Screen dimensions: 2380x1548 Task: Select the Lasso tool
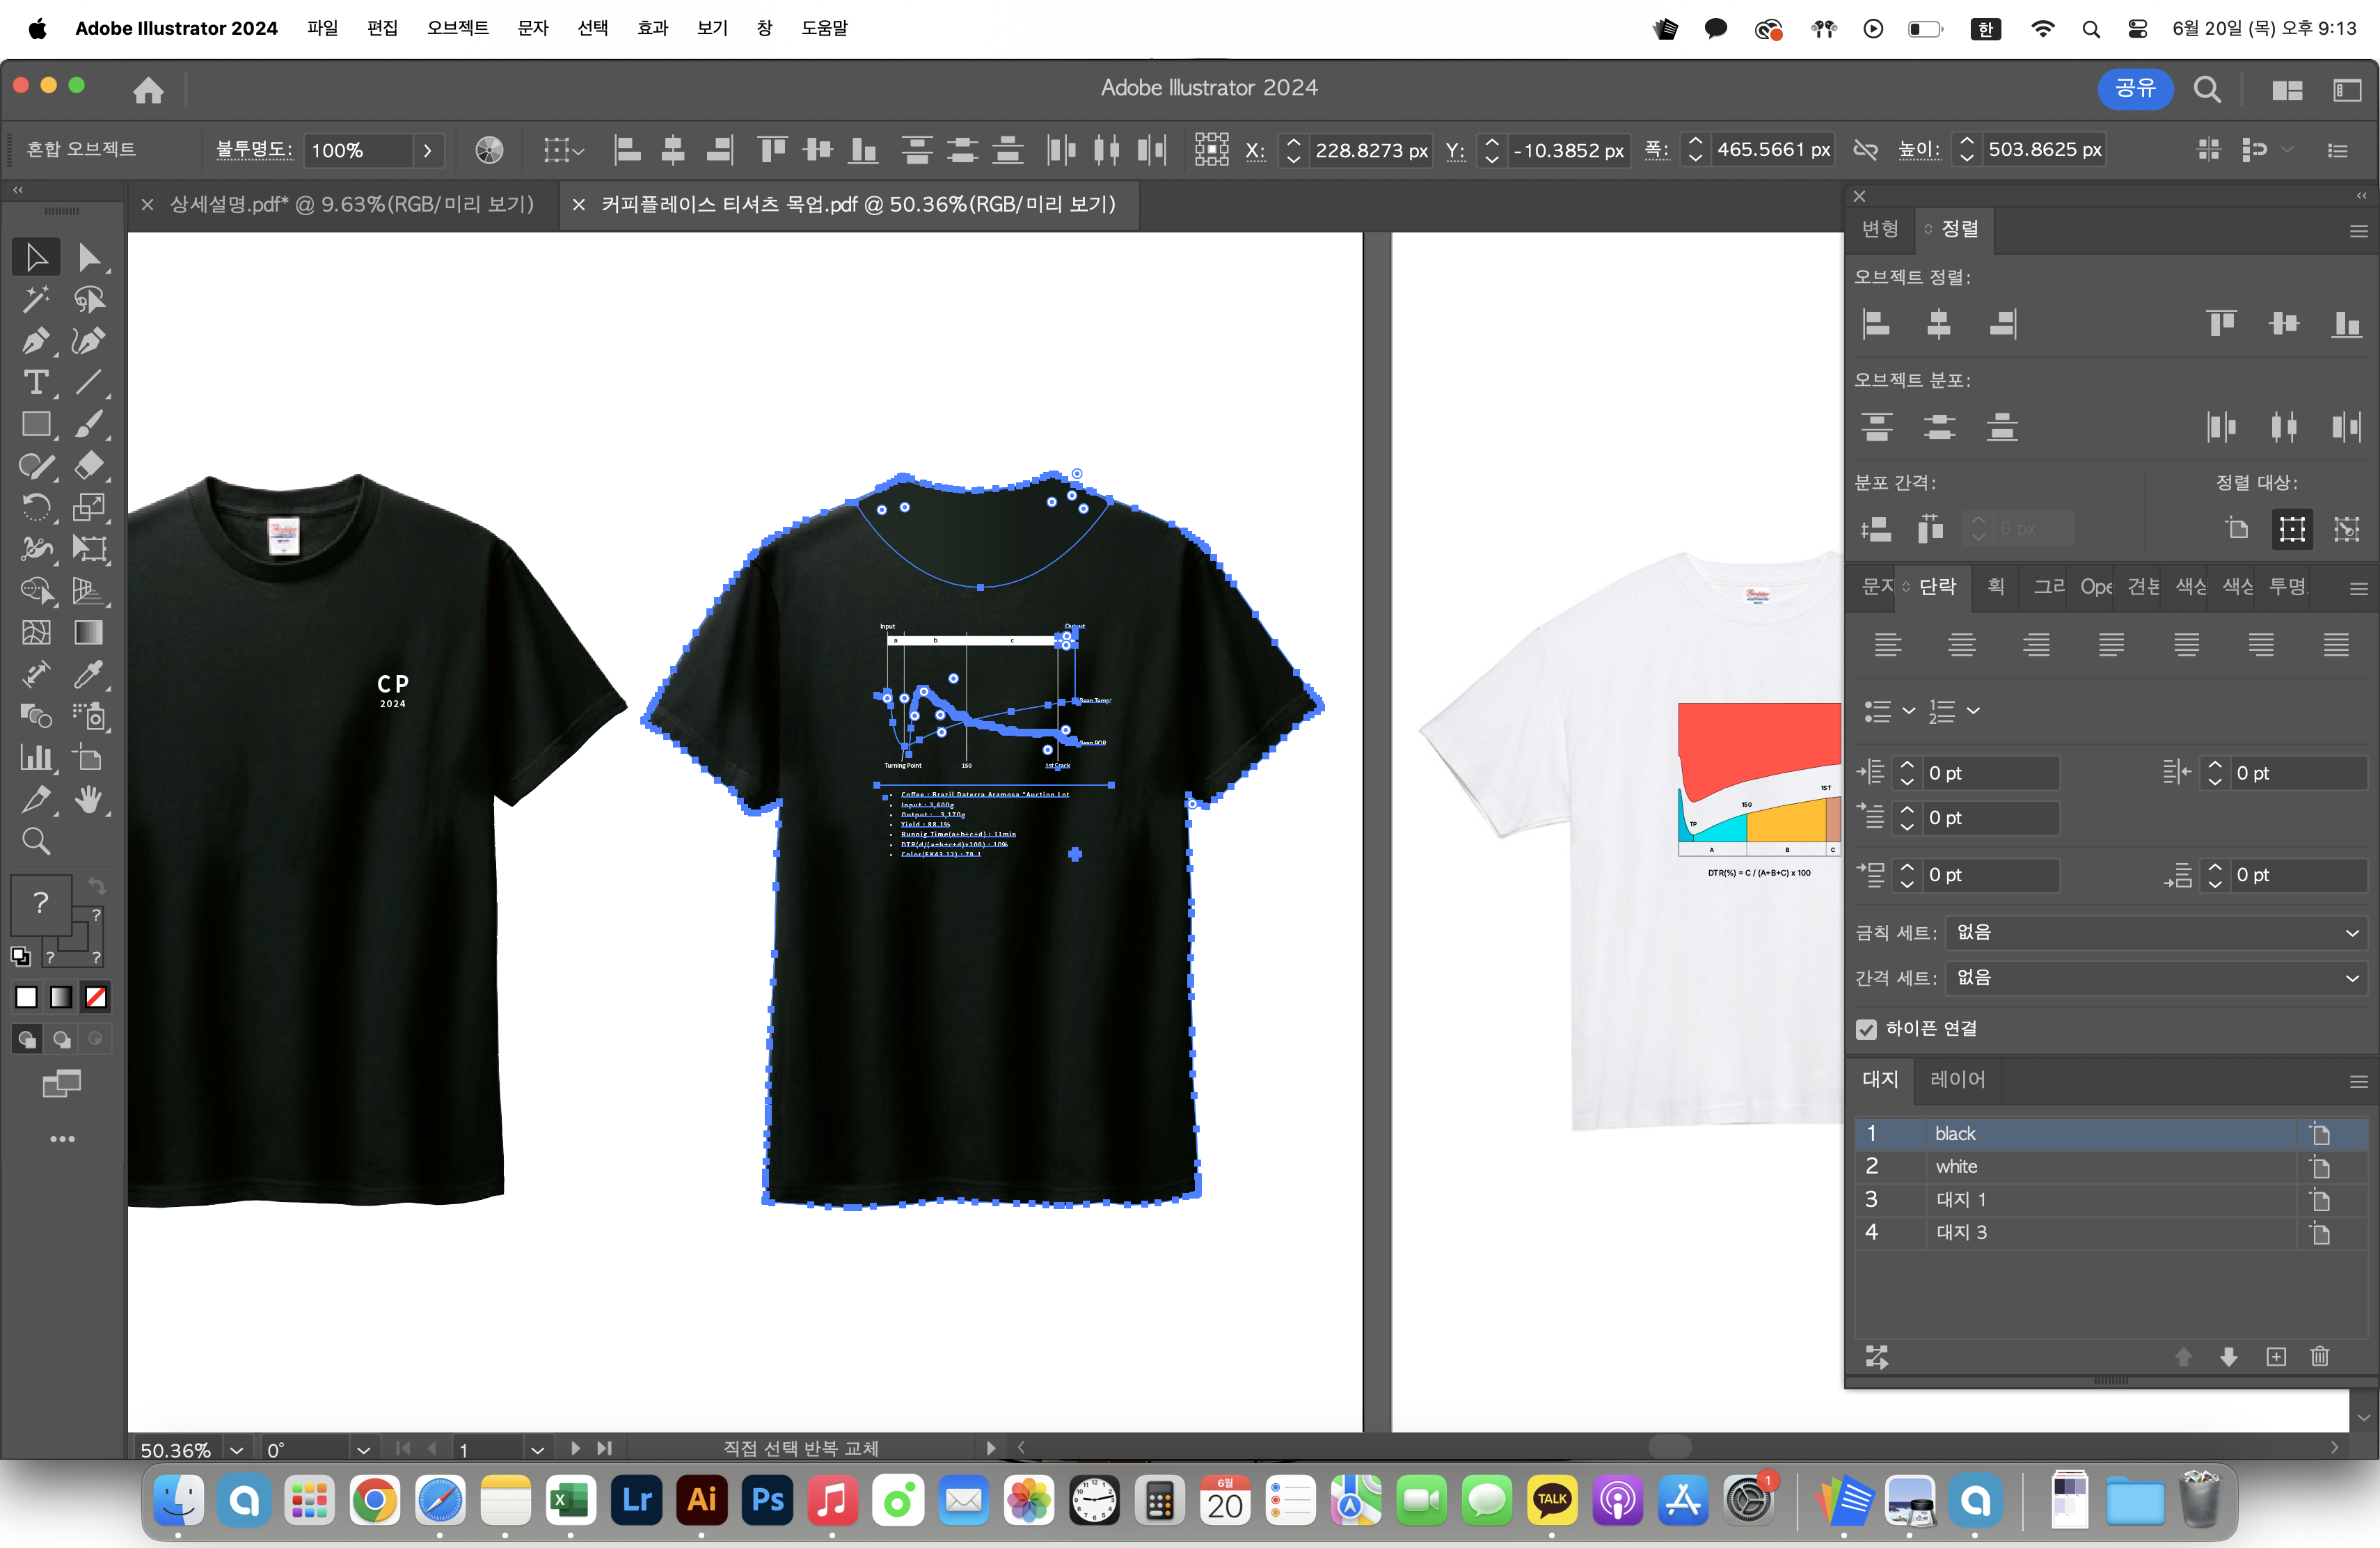click(x=89, y=299)
